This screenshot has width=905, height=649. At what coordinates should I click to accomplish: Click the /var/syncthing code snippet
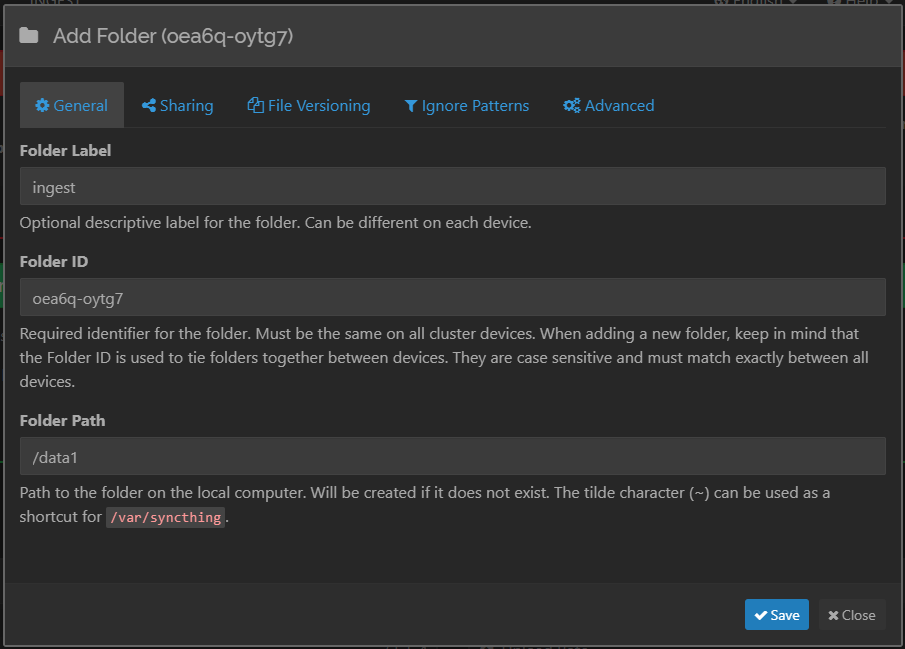click(165, 517)
